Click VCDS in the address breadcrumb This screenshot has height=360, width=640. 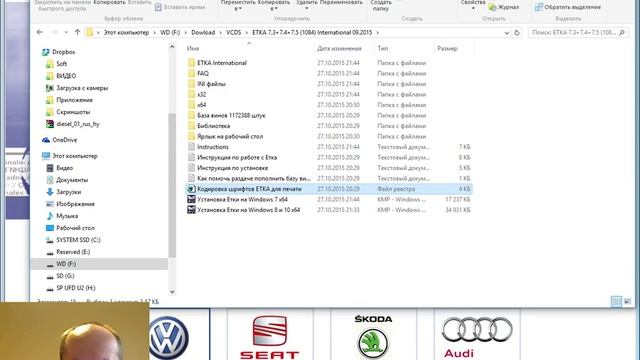(233, 32)
